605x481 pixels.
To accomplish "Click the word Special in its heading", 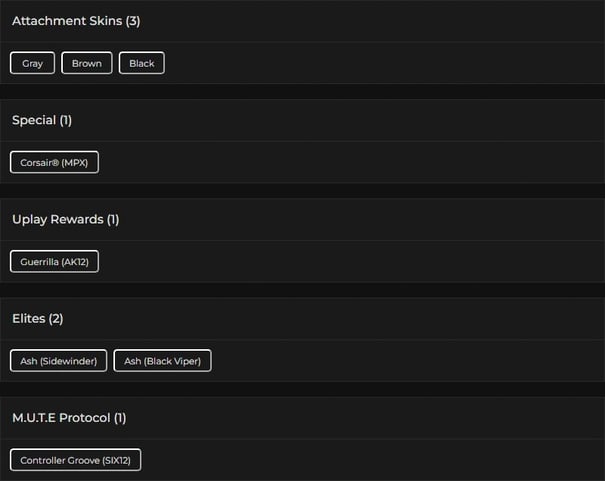I will pyautogui.click(x=33, y=120).
